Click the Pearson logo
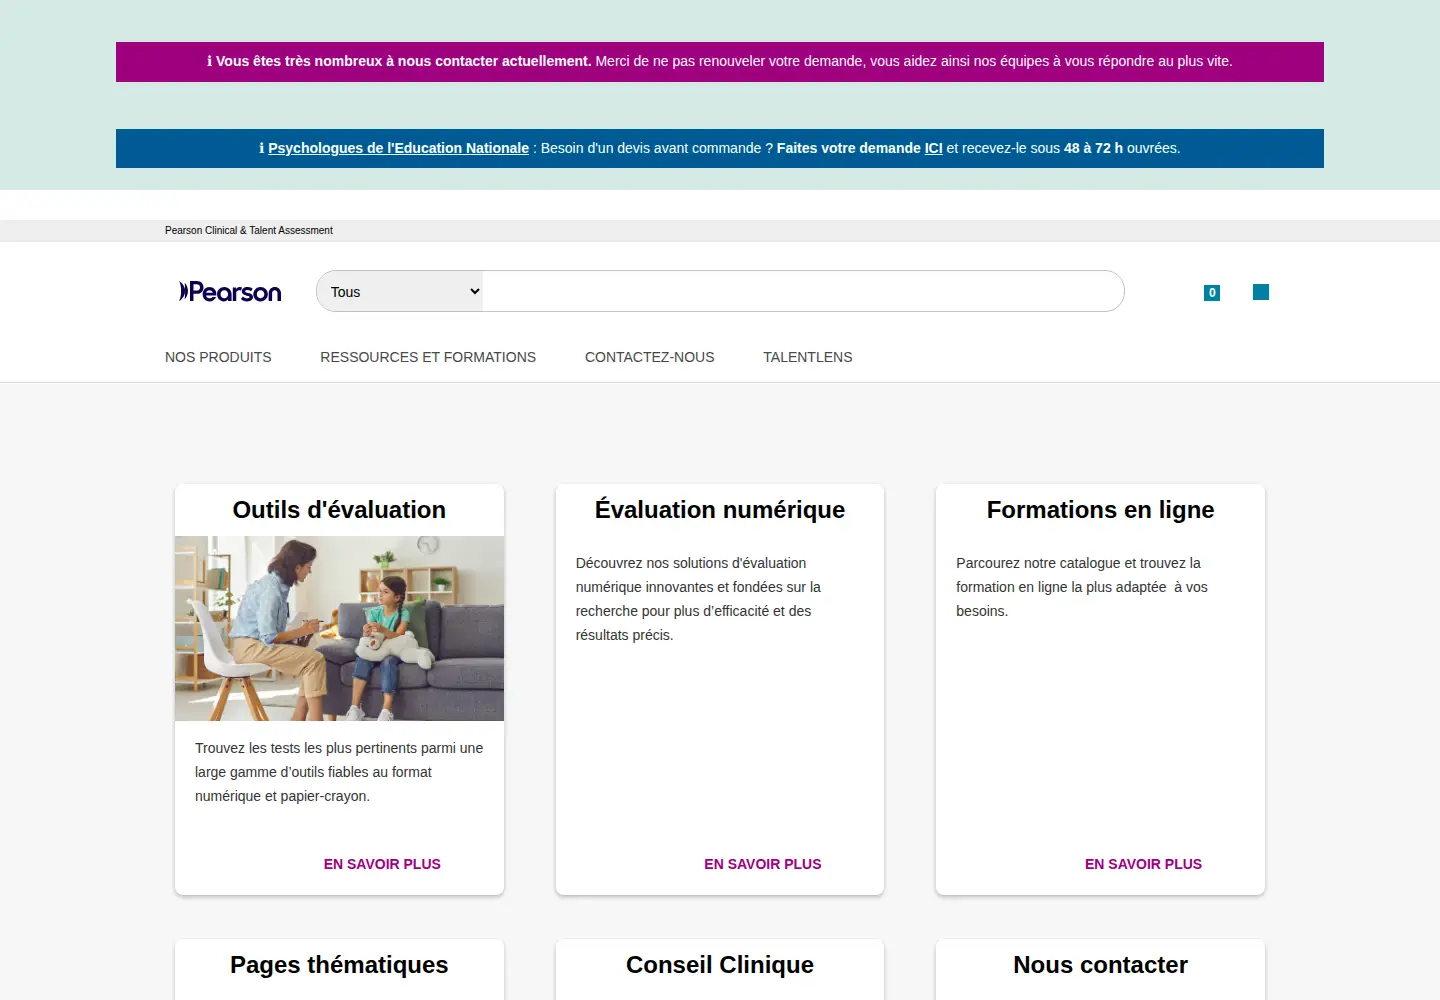The width and height of the screenshot is (1440, 1000). pos(230,291)
